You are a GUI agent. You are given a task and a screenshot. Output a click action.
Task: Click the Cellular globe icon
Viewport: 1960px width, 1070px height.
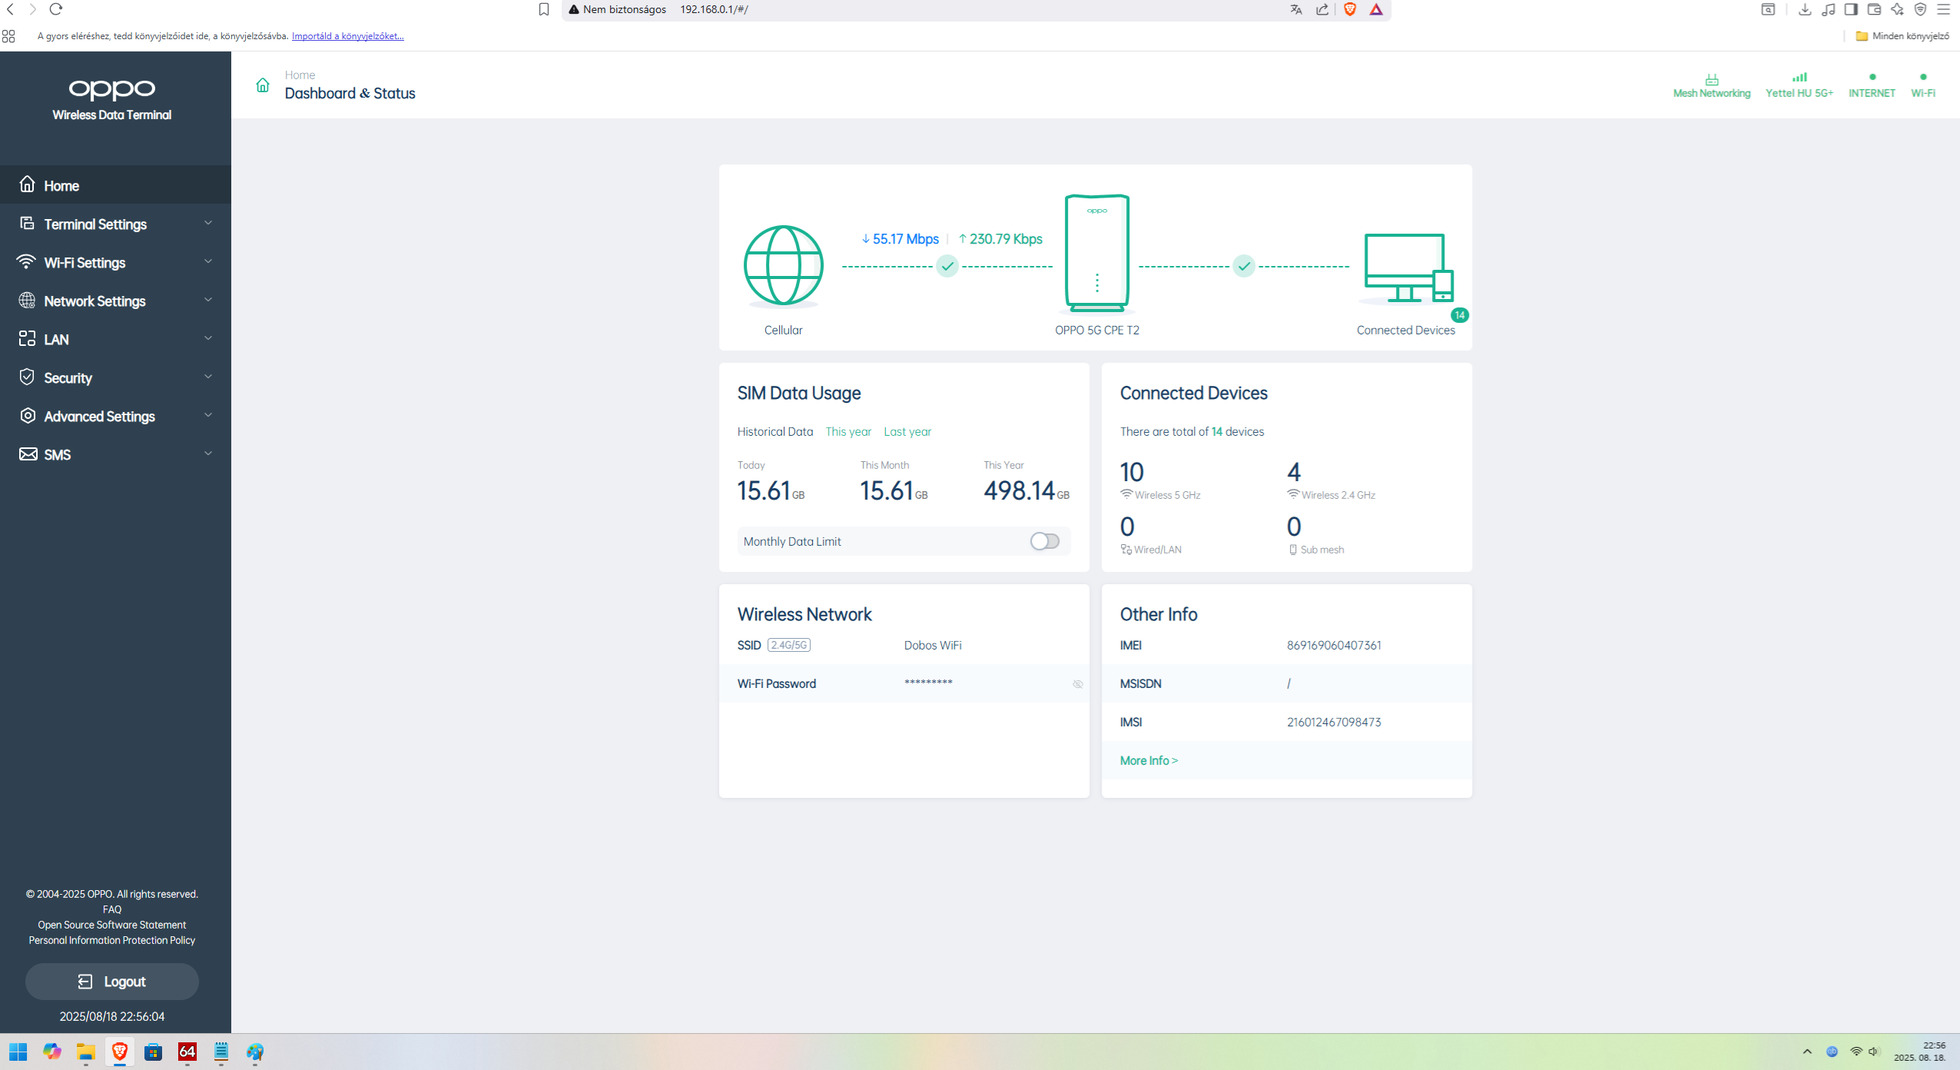(x=783, y=265)
